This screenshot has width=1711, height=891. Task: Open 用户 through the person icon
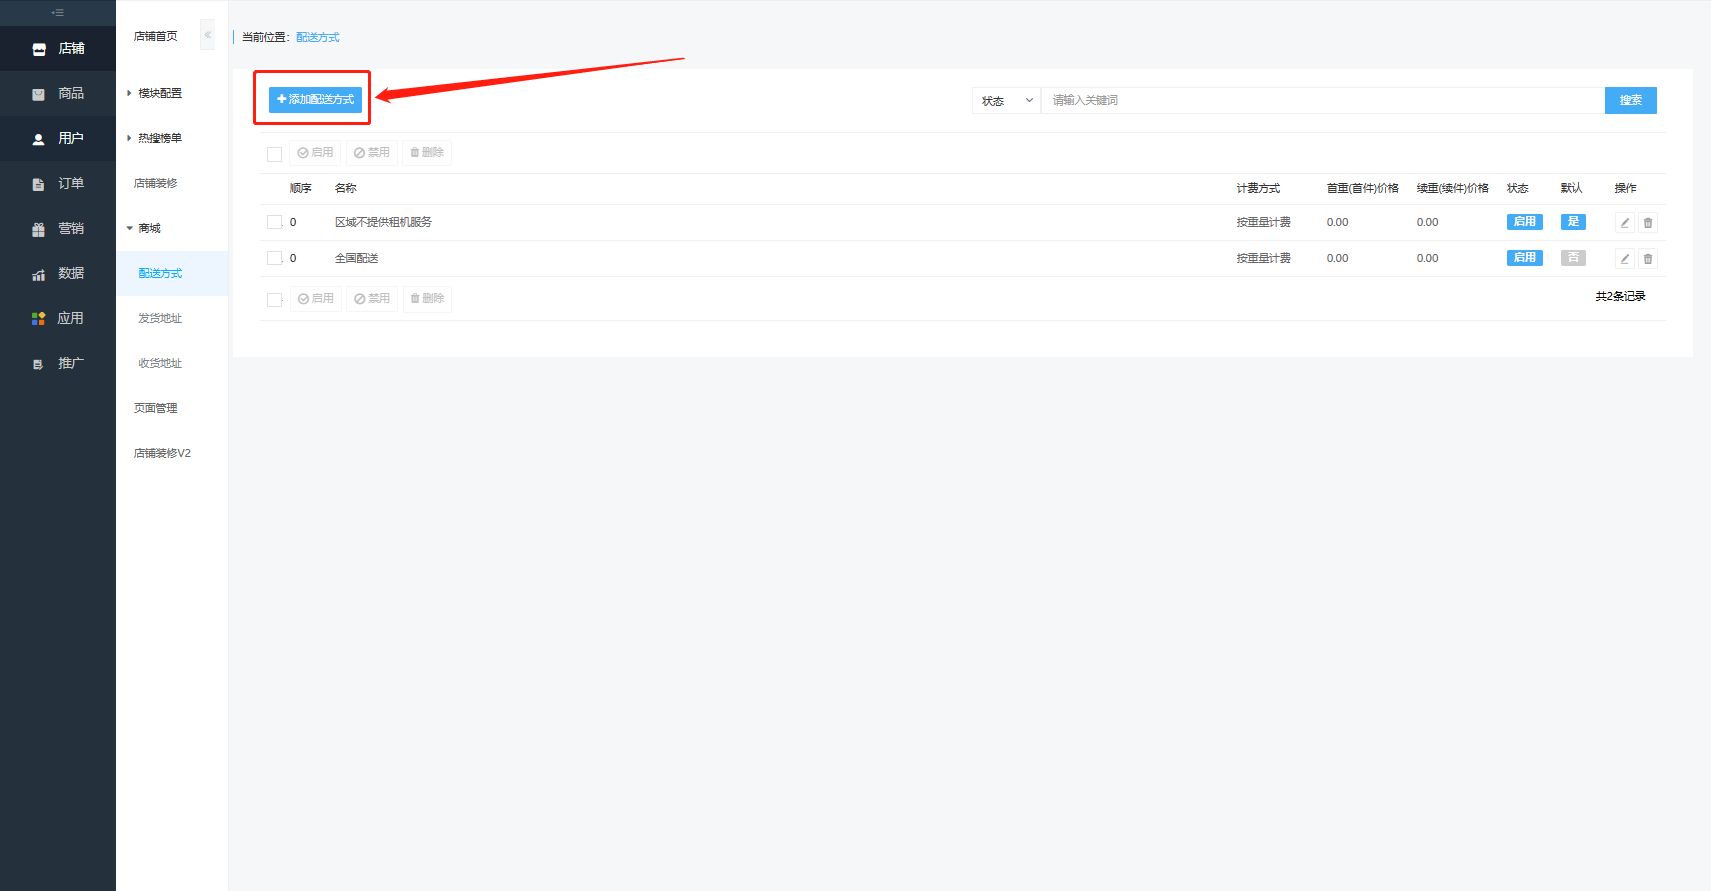(39, 139)
